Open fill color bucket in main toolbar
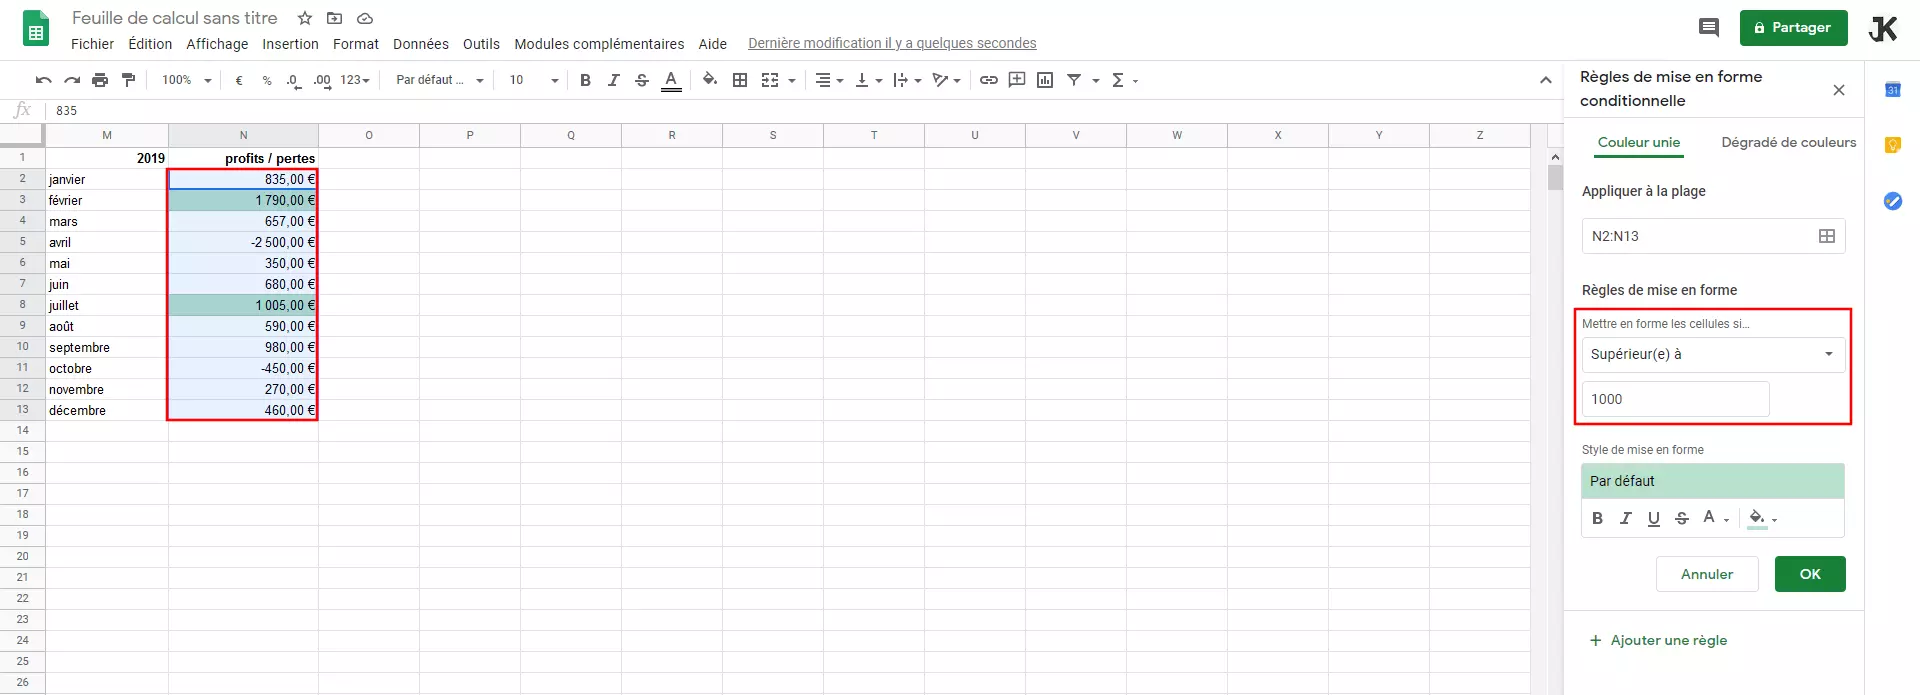This screenshot has width=1920, height=695. click(x=710, y=80)
